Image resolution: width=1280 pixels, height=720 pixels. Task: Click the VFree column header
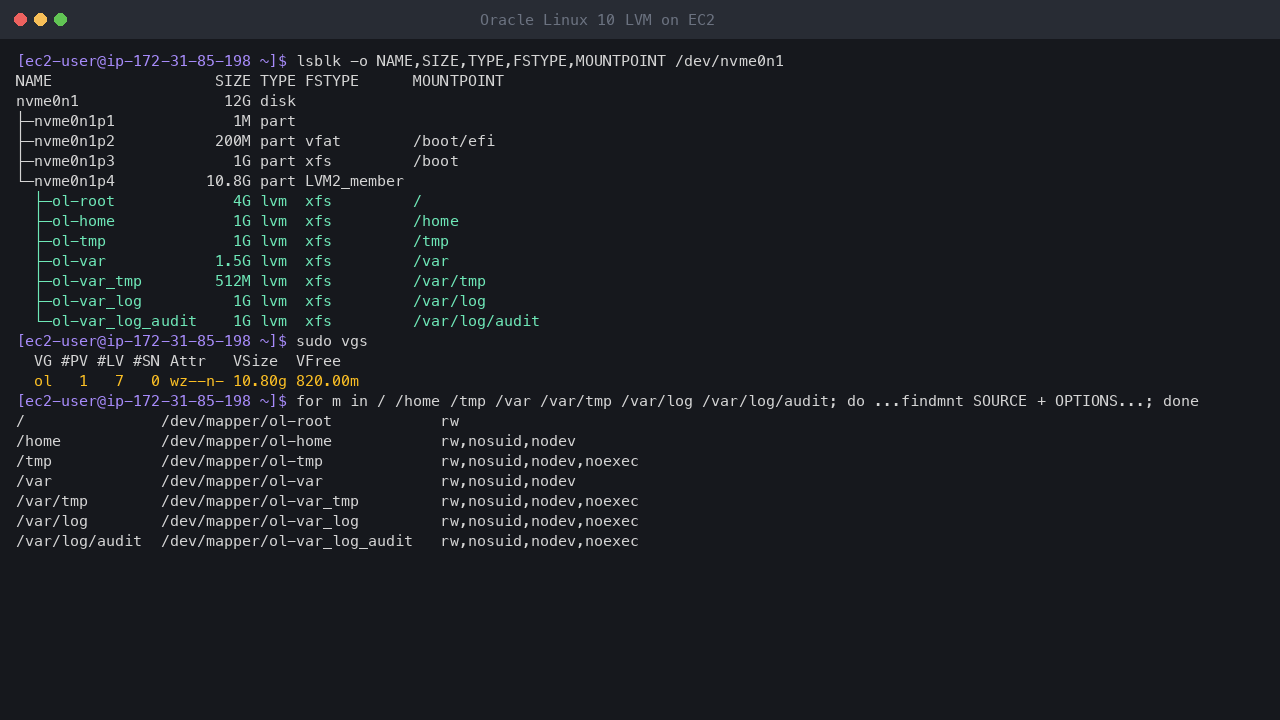point(318,361)
